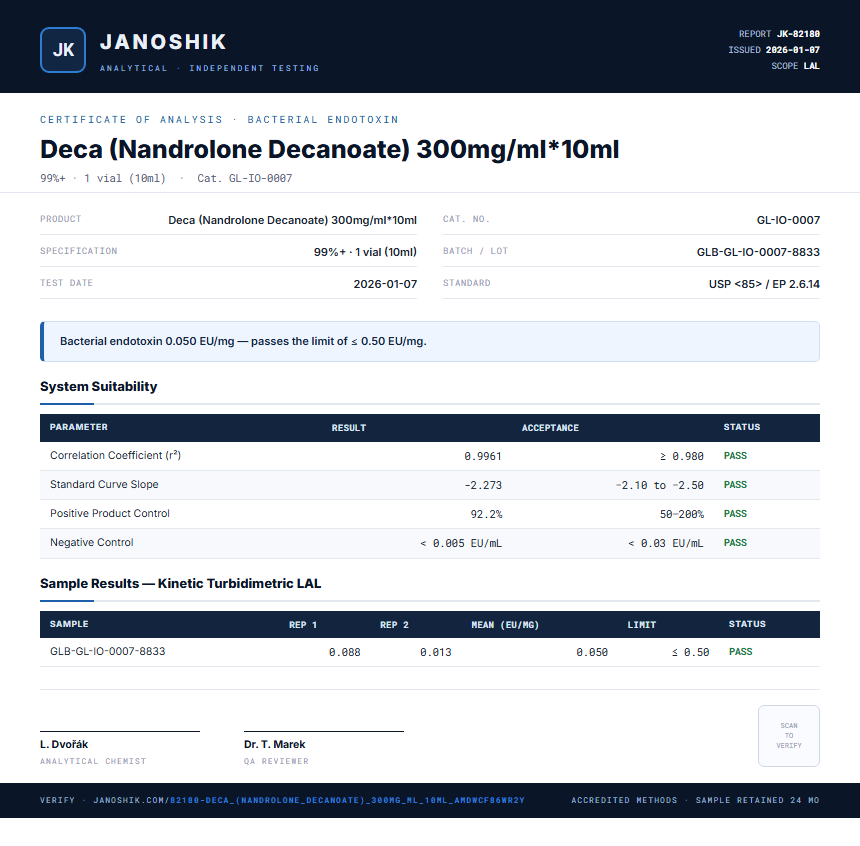Click acceptance range 50–200%
The height and width of the screenshot is (846, 860).
pyautogui.click(x=682, y=514)
